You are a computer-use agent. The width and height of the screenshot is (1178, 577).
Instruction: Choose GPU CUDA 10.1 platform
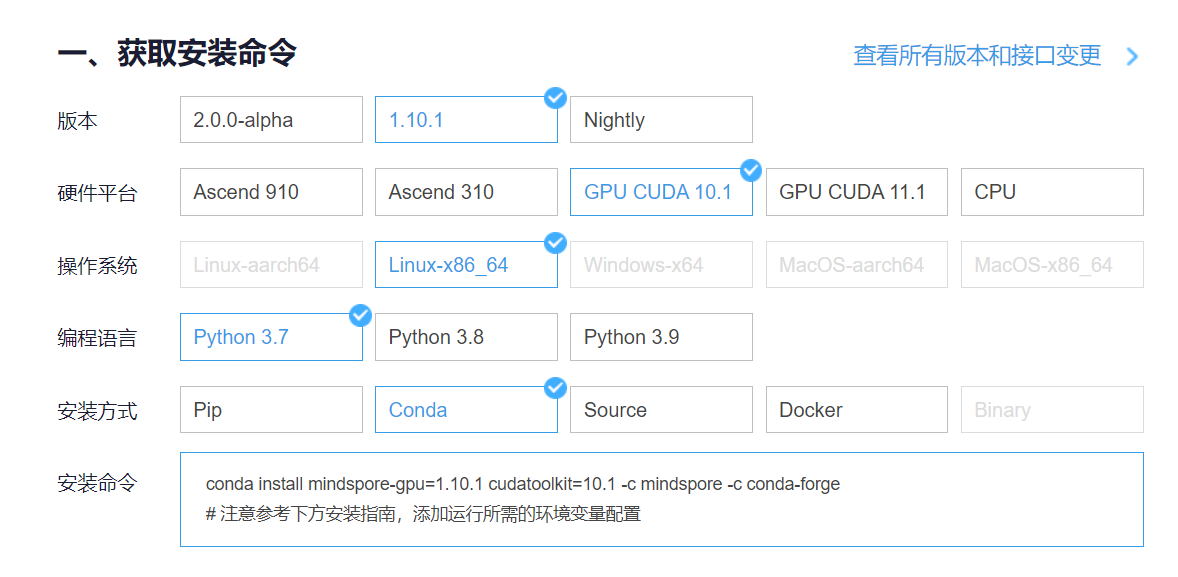pyautogui.click(x=661, y=192)
